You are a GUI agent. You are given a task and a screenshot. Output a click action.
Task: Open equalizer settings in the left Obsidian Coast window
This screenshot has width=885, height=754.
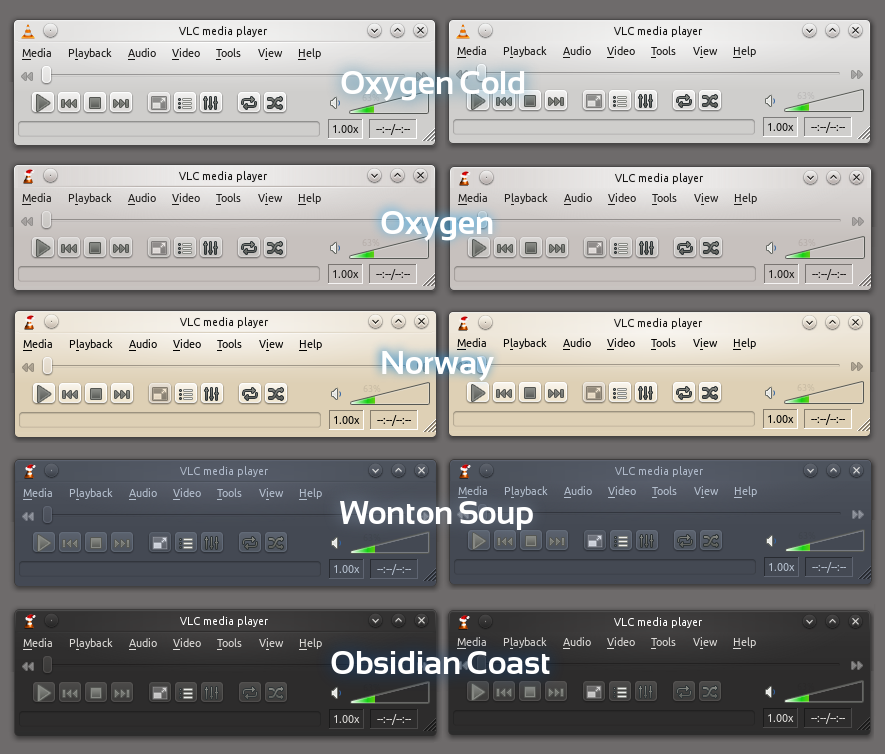(x=212, y=692)
